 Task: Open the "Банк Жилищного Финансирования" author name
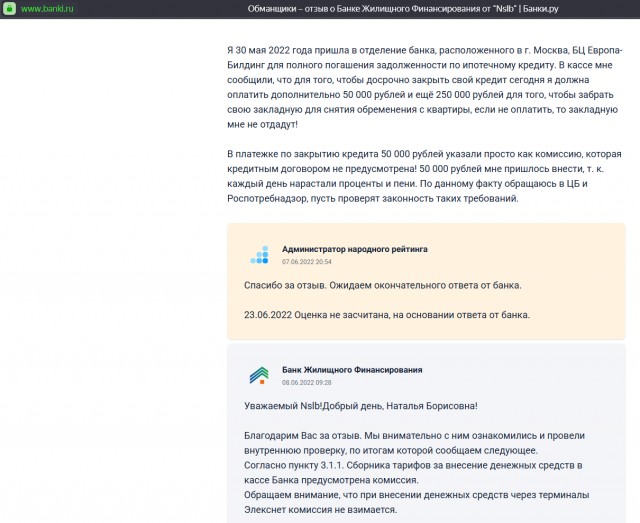[x=352, y=370]
